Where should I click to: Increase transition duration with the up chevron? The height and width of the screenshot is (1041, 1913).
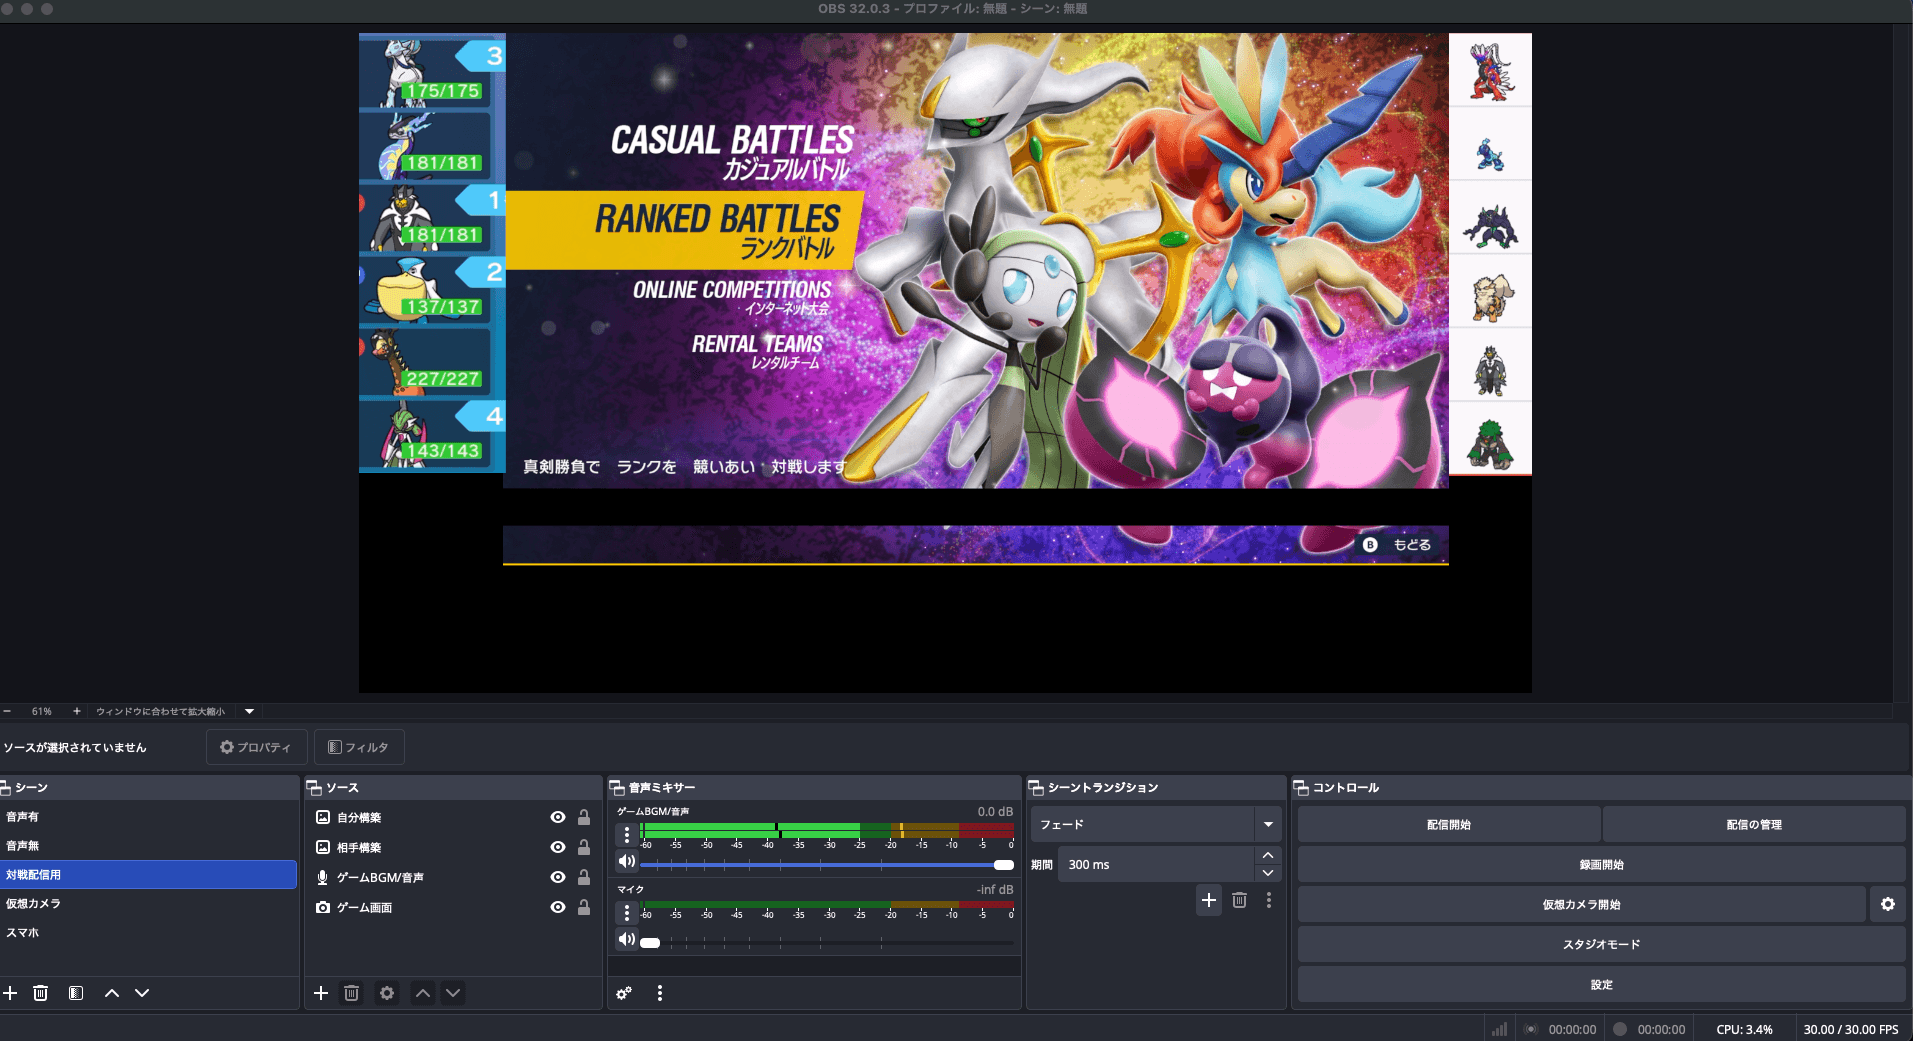click(x=1267, y=855)
